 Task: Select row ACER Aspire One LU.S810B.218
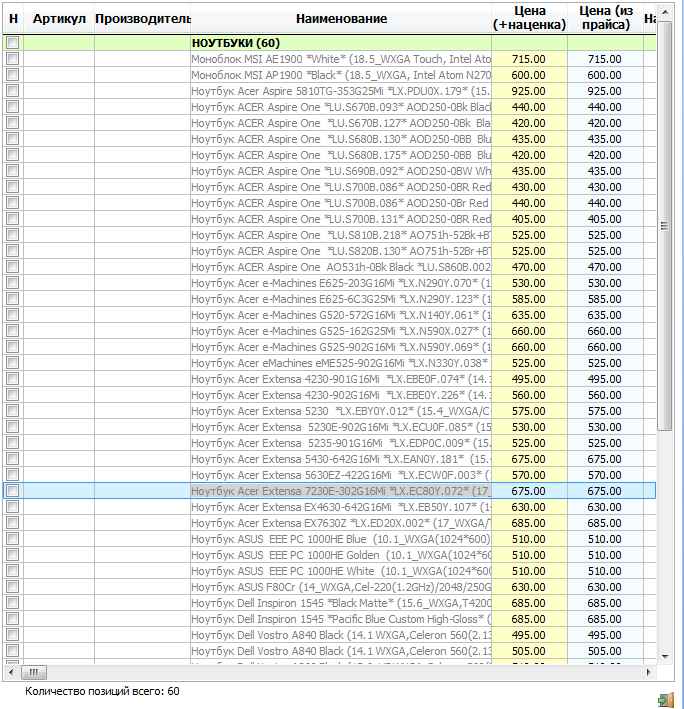coord(330,235)
